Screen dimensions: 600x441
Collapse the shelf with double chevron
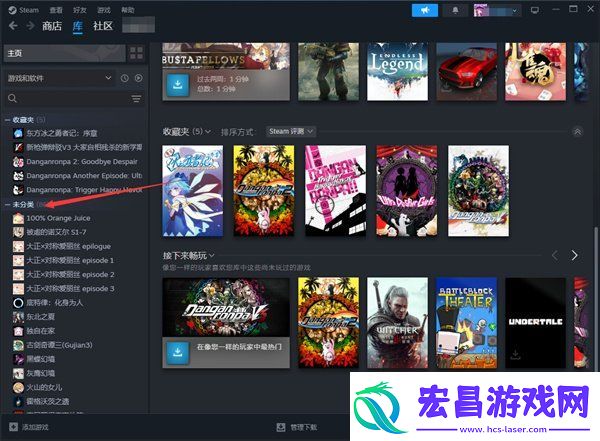click(x=577, y=132)
